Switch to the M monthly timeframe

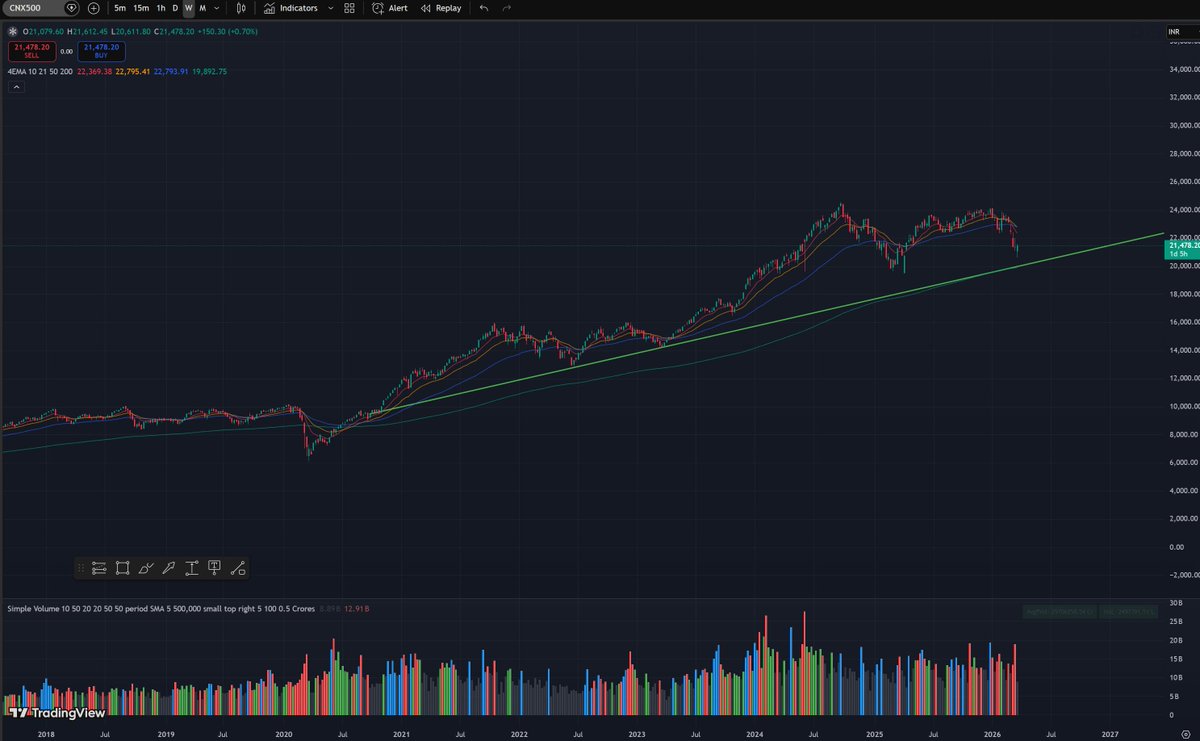tap(202, 8)
